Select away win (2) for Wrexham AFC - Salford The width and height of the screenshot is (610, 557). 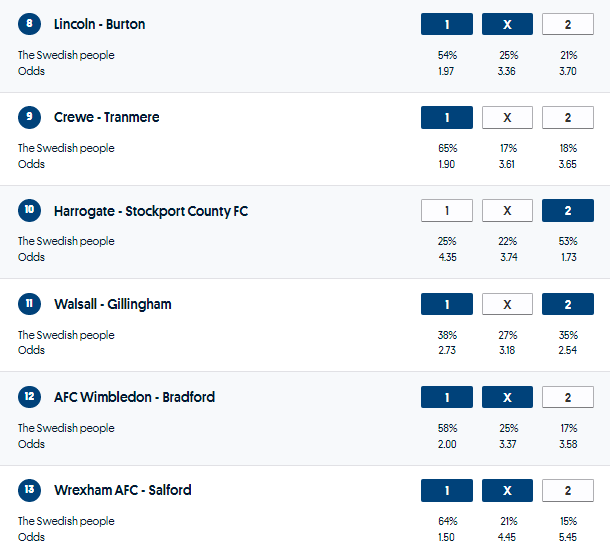pyautogui.click(x=567, y=490)
